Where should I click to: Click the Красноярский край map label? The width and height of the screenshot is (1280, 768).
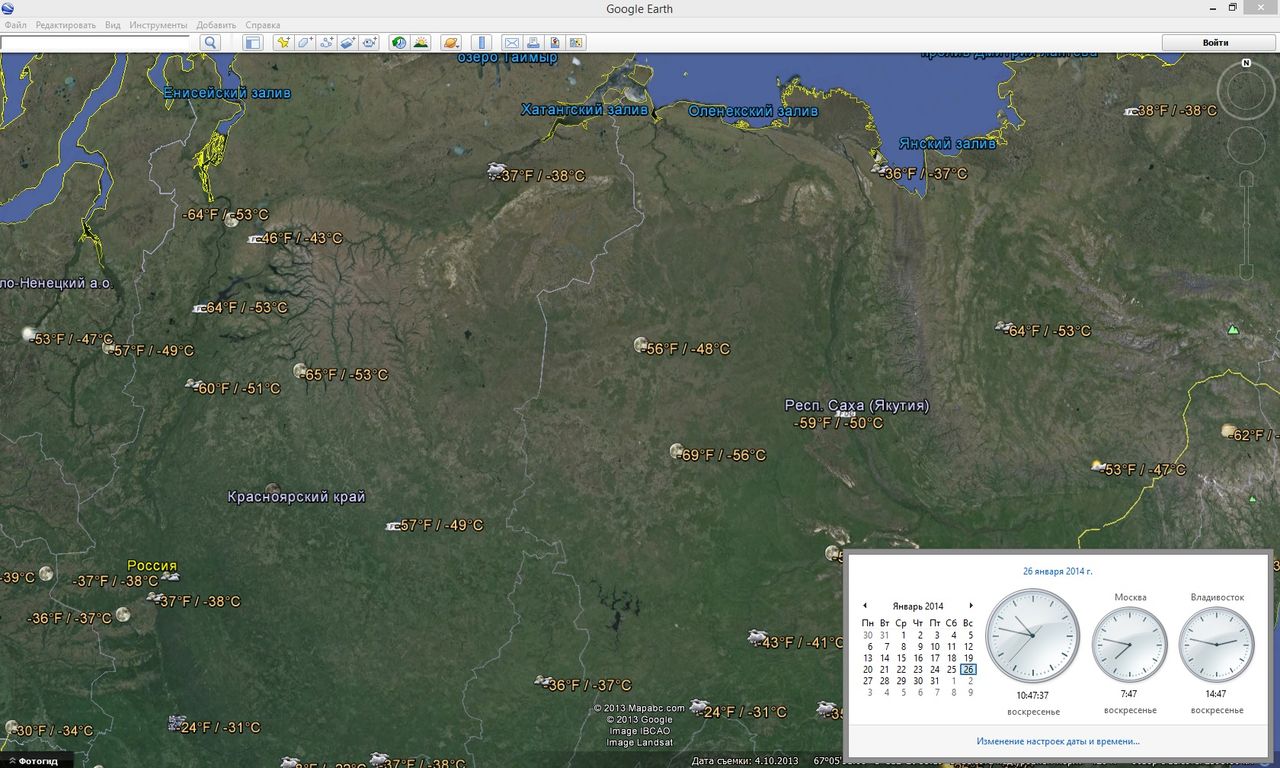point(296,497)
